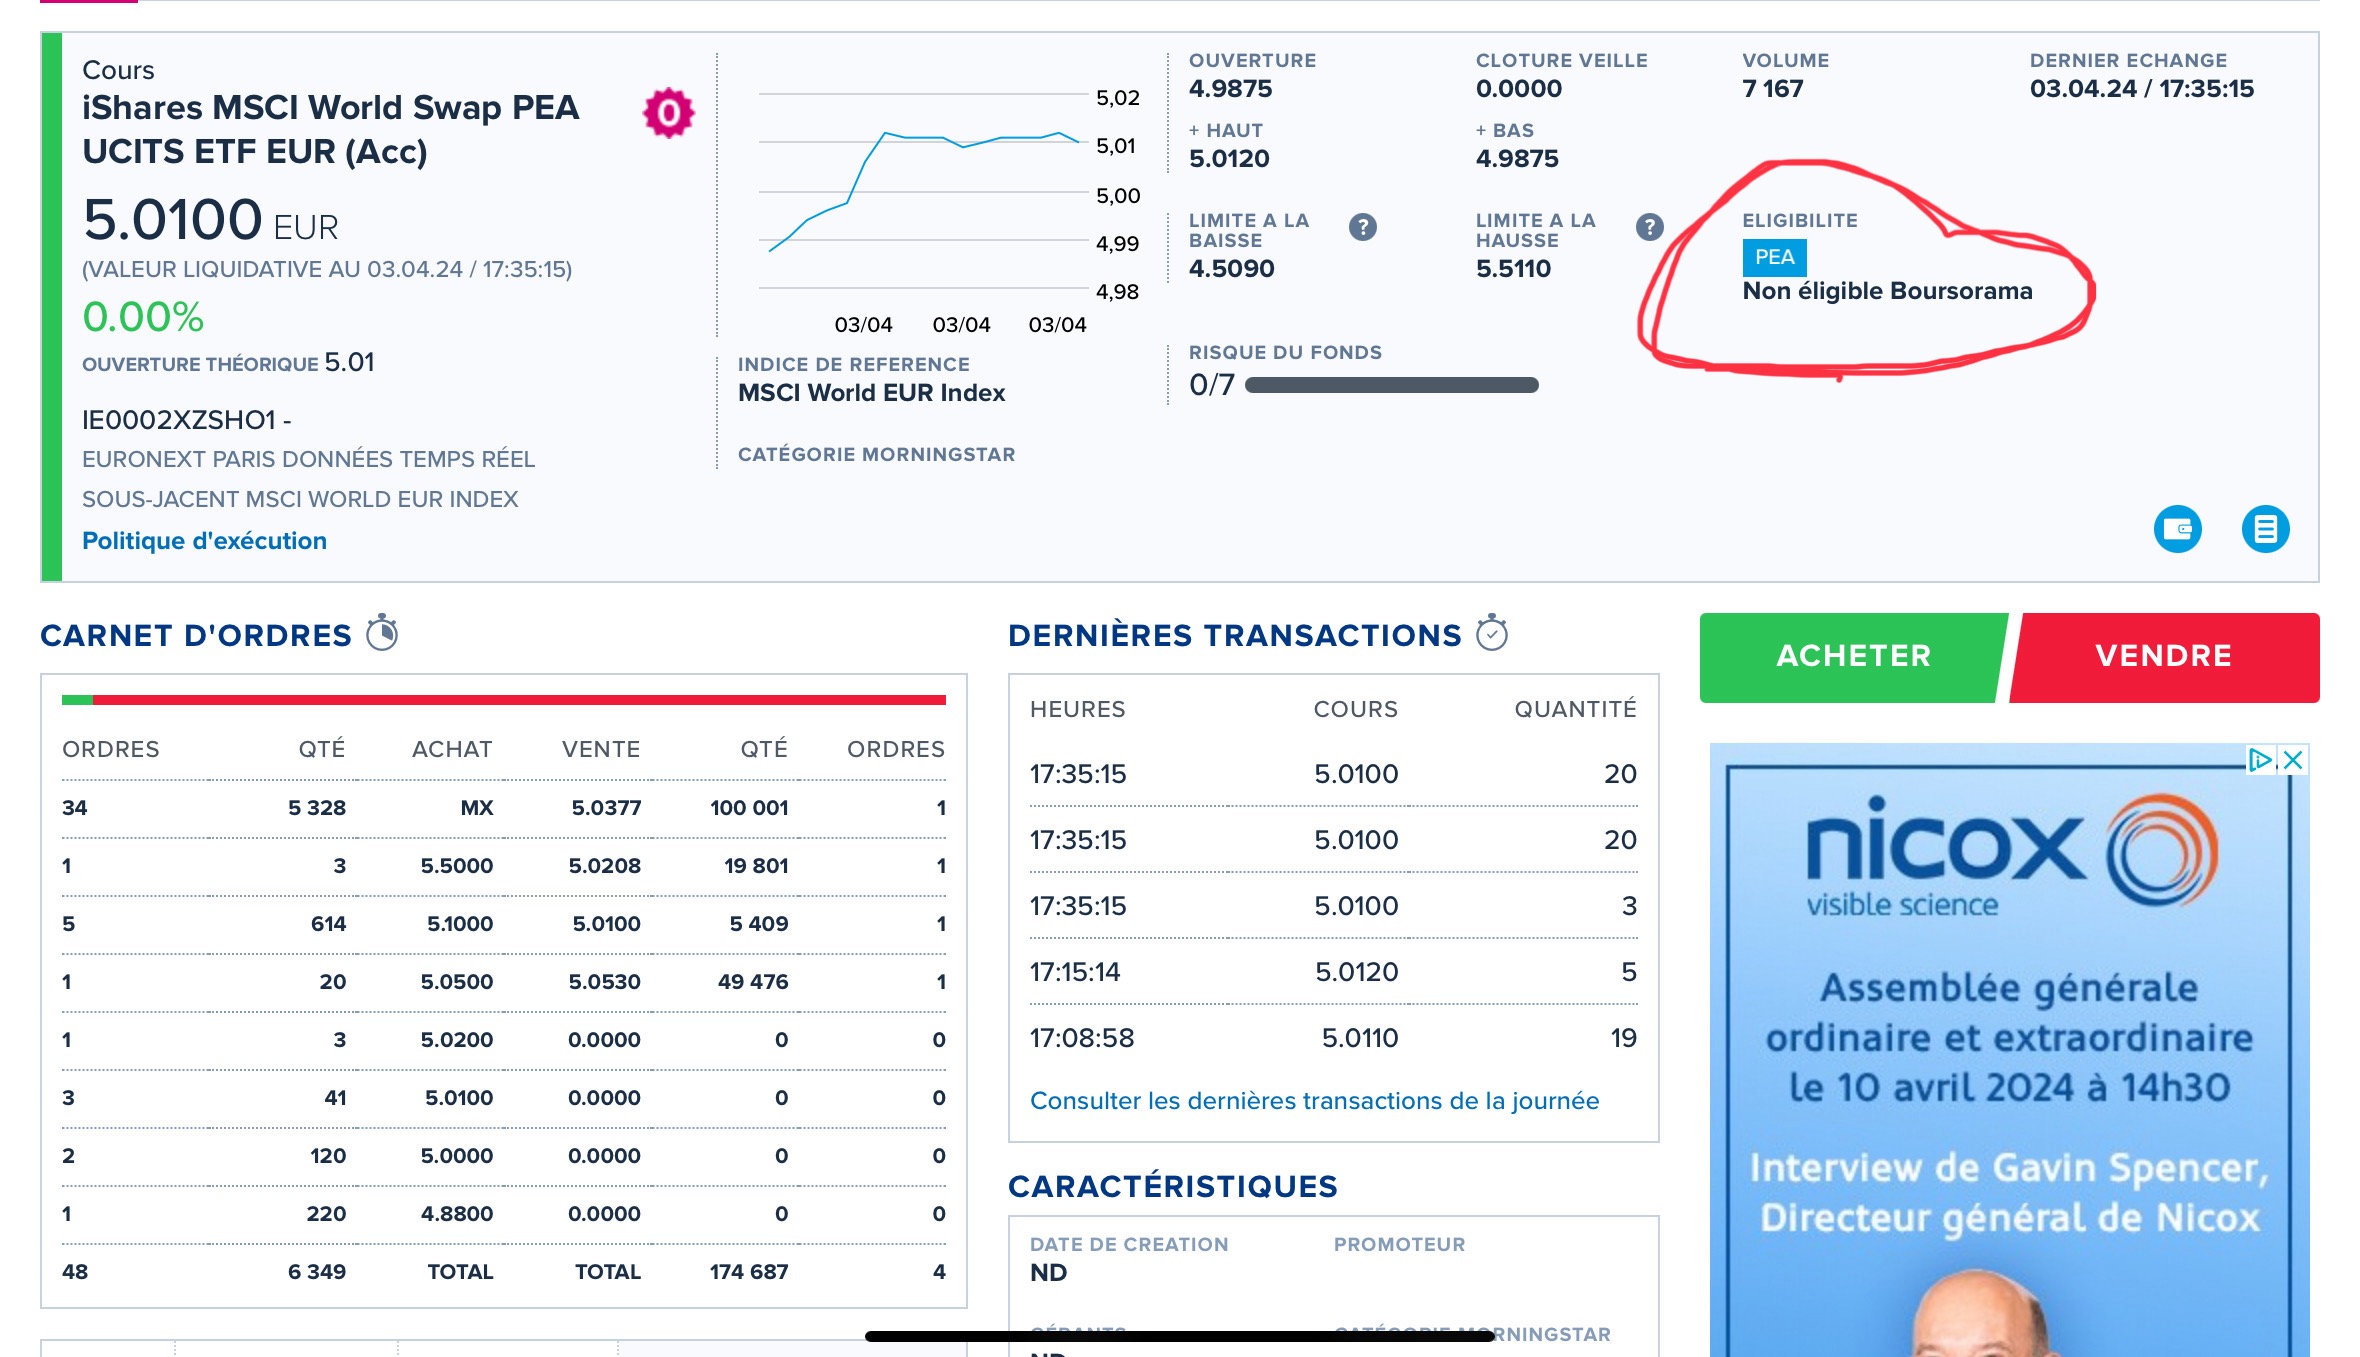Click the Catégorie Morningstar label under index
The image size is (2360, 1357).
click(x=876, y=455)
